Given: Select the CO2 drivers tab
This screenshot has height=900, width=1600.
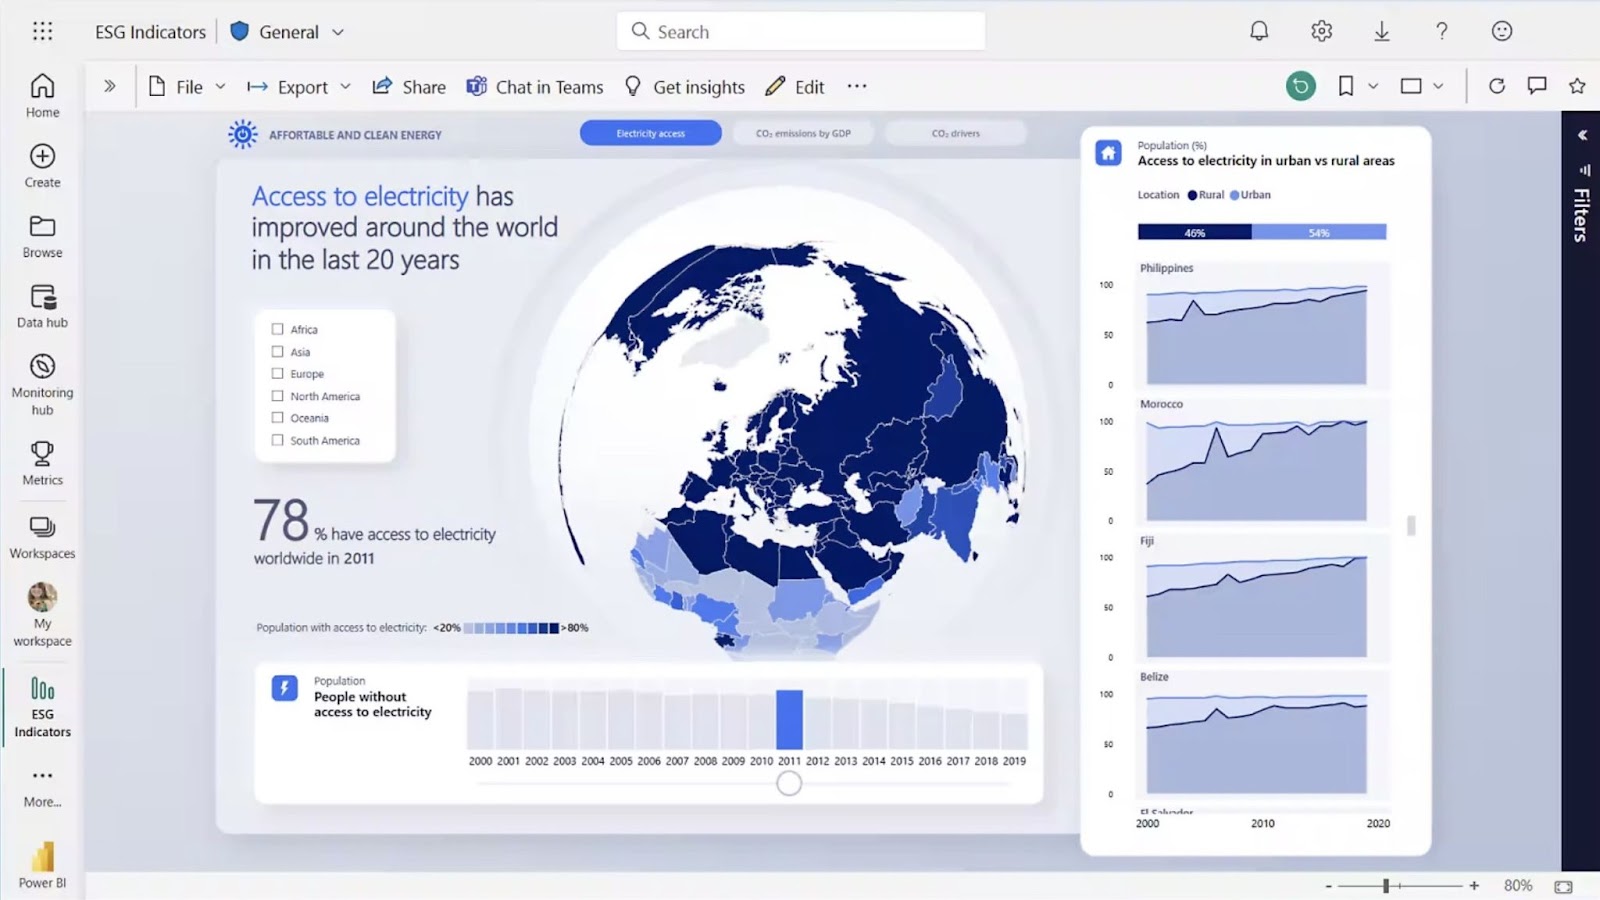Looking at the screenshot, I should click(x=955, y=132).
